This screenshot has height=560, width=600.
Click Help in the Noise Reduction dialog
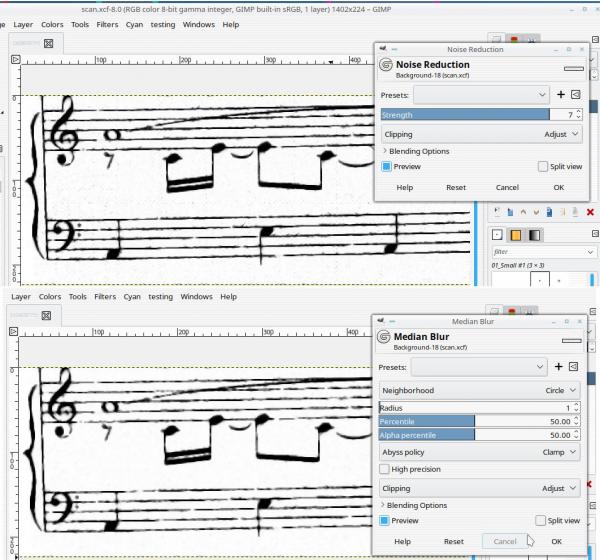click(x=404, y=188)
